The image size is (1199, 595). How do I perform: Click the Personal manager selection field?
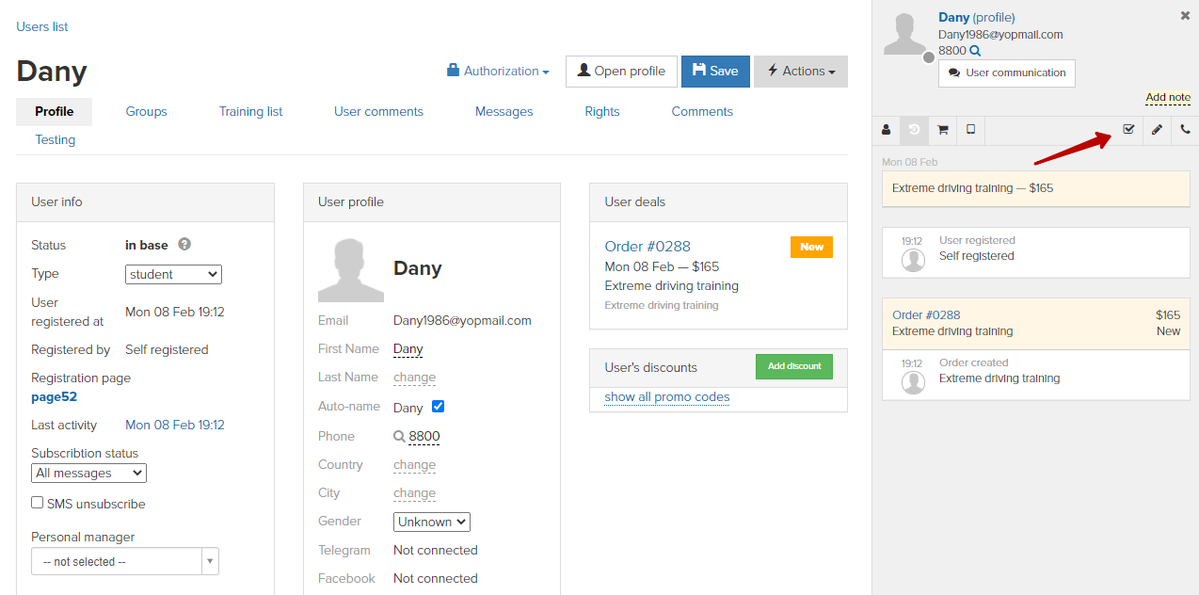tap(125, 561)
